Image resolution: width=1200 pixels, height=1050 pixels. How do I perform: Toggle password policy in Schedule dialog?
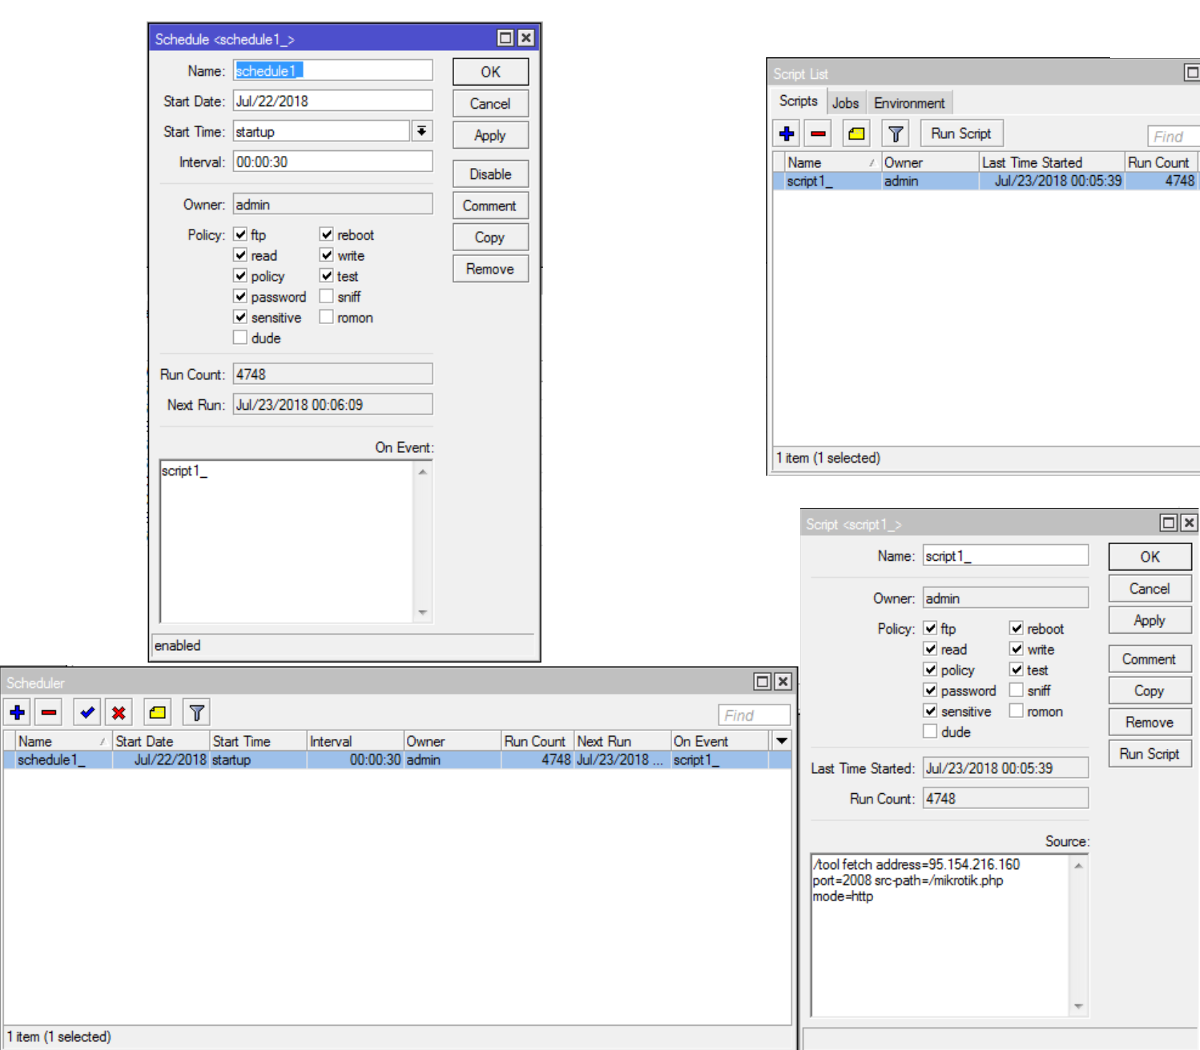point(241,296)
